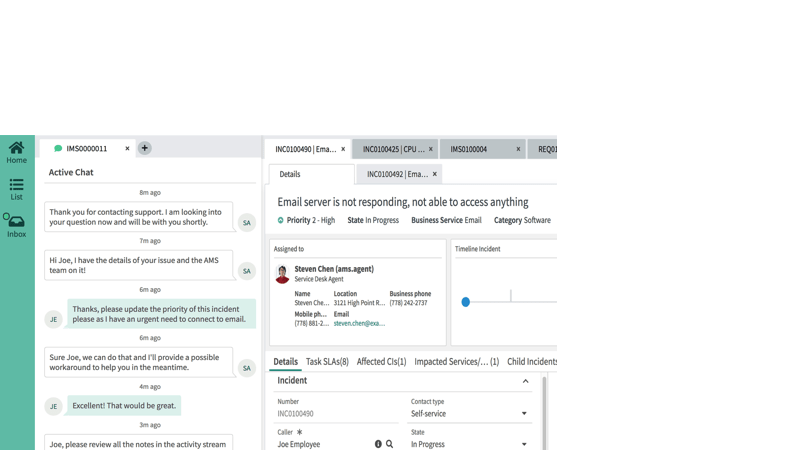Close the IMS0100004 tab

click(518, 149)
